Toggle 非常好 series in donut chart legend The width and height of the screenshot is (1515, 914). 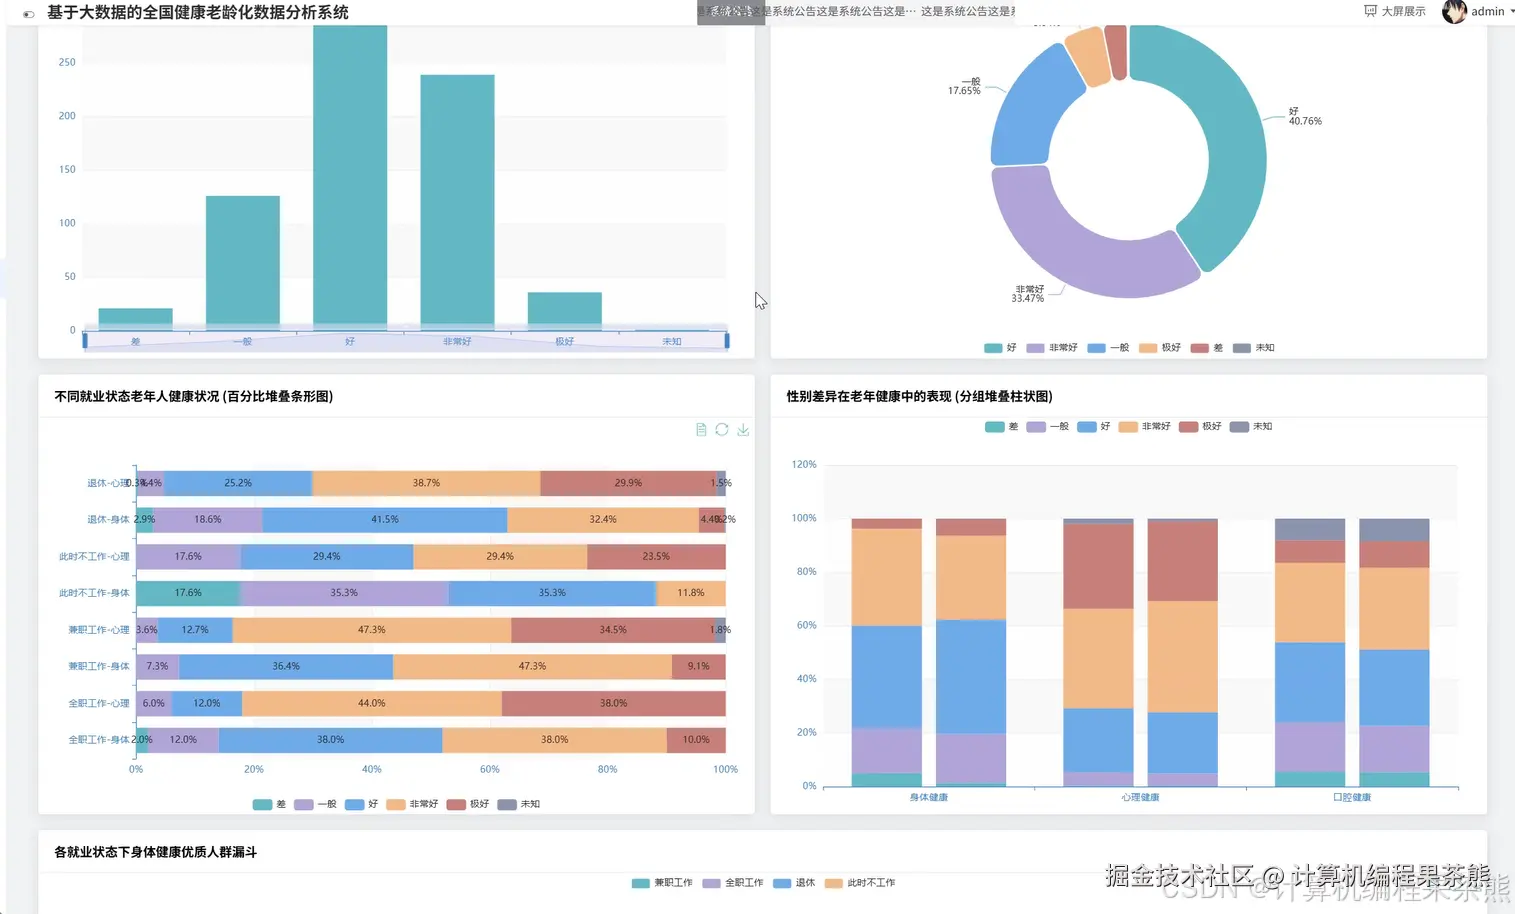pyautogui.click(x=1052, y=348)
